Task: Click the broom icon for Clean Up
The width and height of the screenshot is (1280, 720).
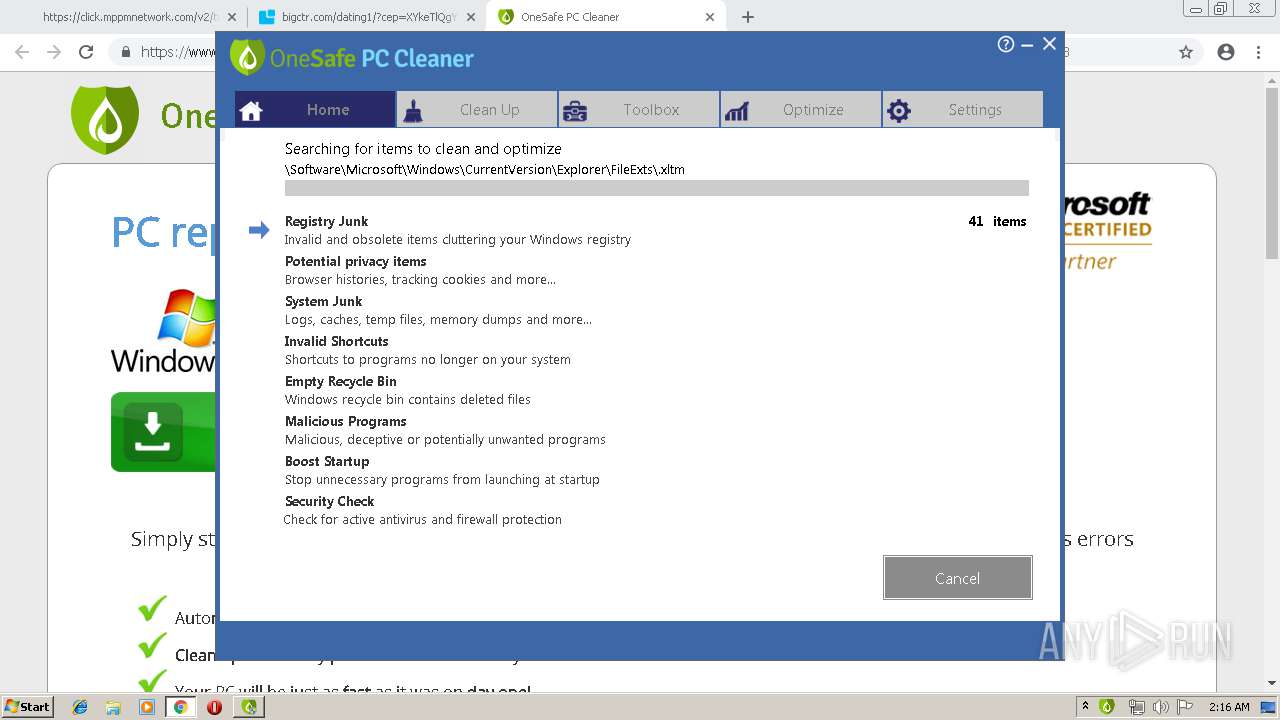Action: 412,111
